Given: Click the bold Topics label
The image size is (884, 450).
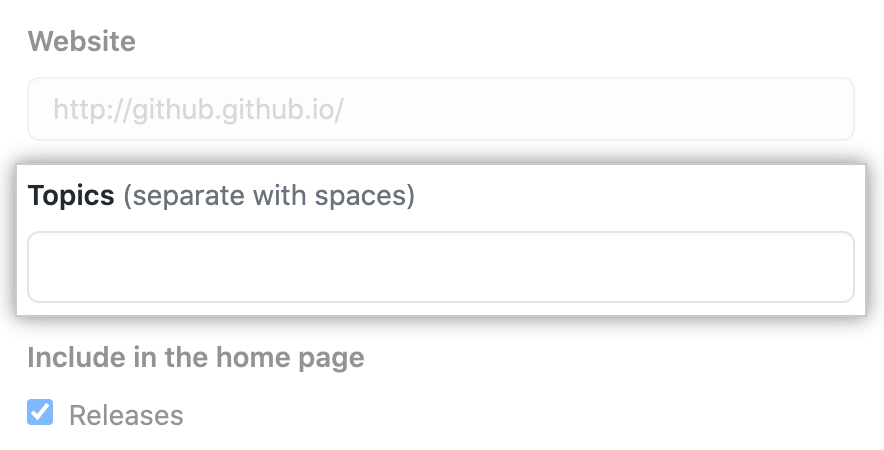Looking at the screenshot, I should coord(71,195).
